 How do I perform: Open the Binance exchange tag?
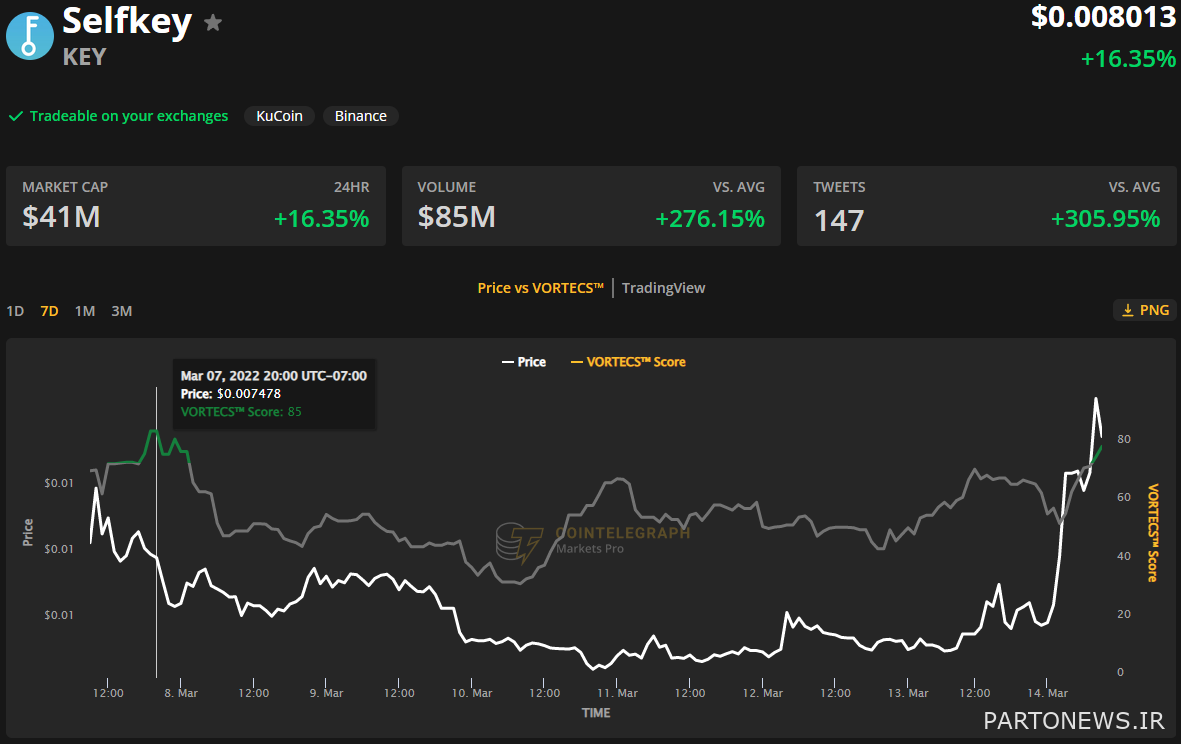361,116
